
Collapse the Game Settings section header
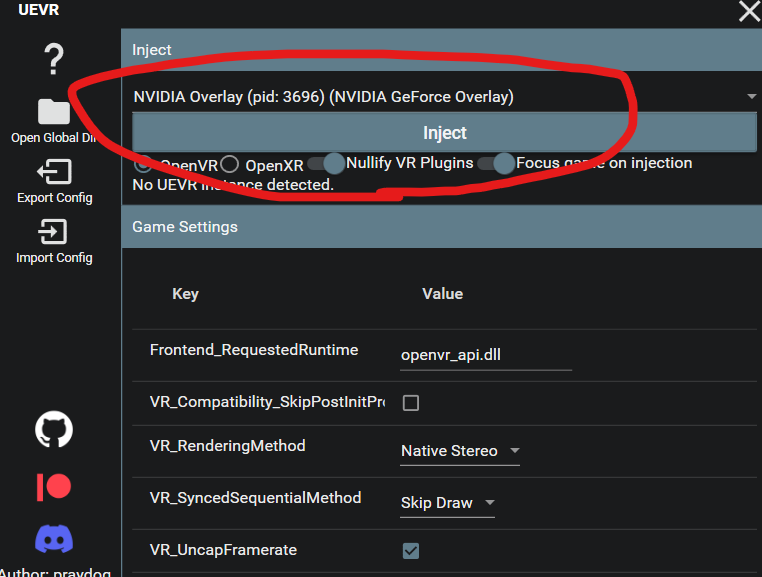pyautogui.click(x=441, y=227)
